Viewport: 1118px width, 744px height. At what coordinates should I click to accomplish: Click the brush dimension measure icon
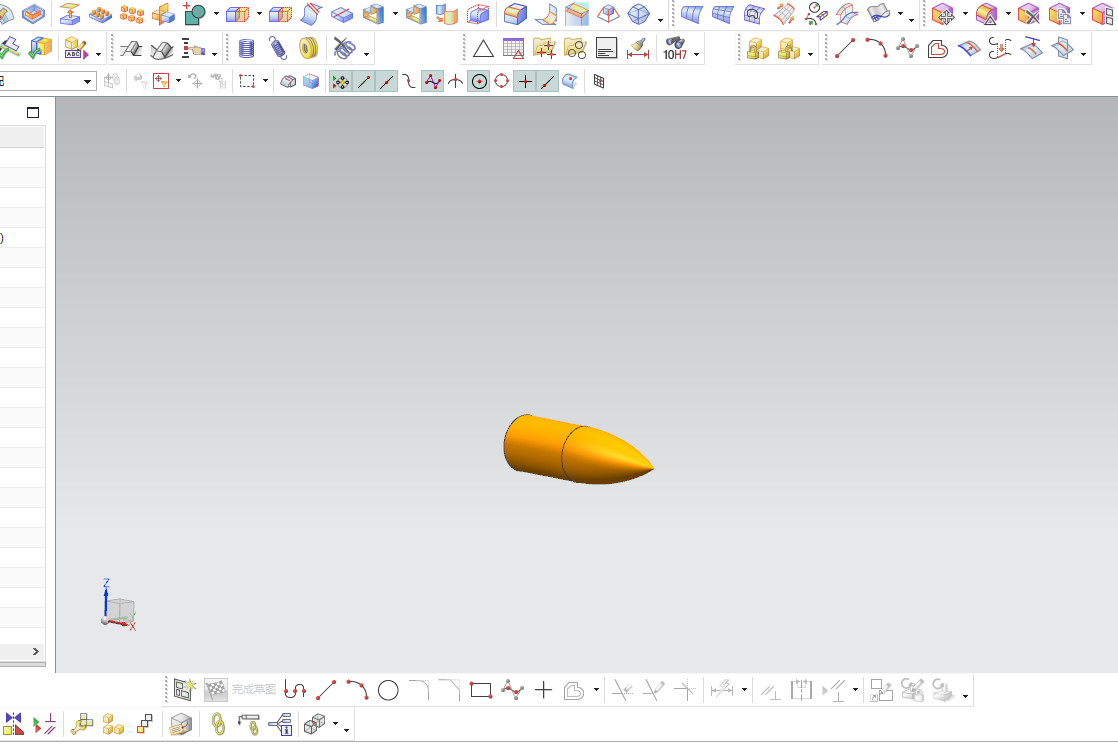[x=637, y=49]
